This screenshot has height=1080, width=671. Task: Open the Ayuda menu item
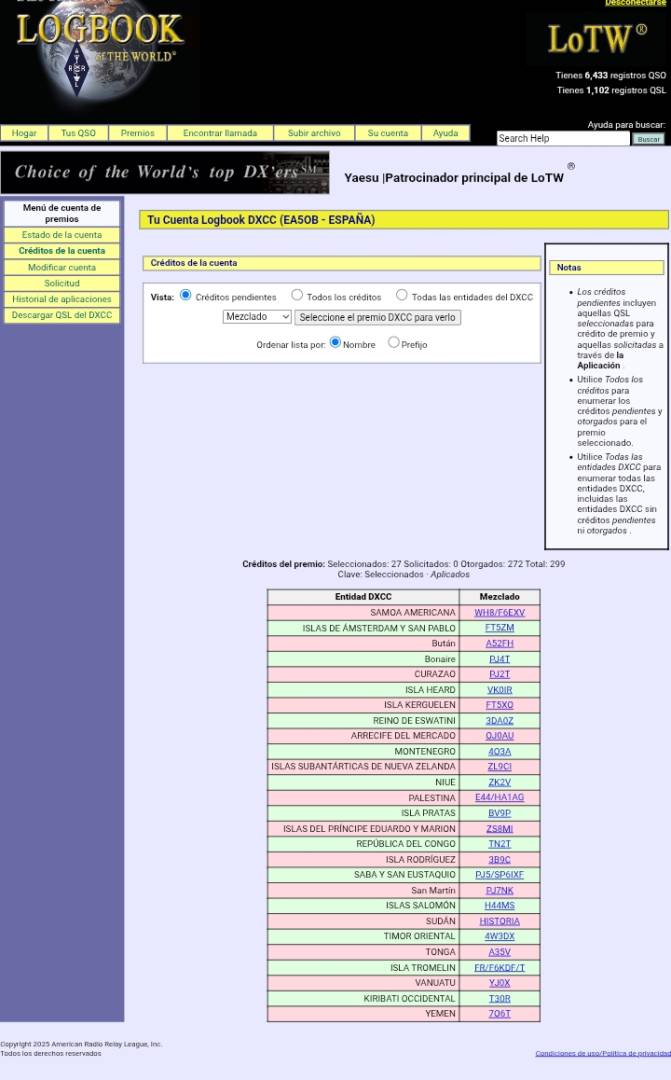[x=446, y=133]
